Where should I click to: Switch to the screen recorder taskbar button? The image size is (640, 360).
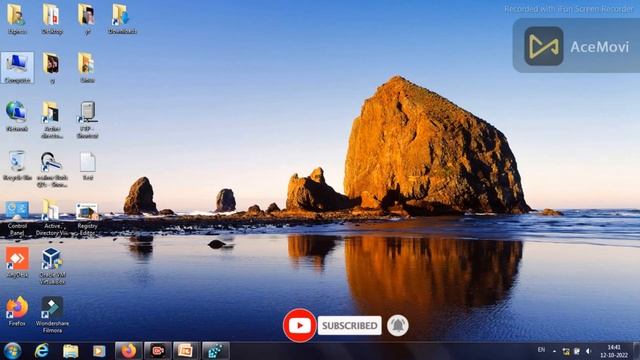click(x=158, y=351)
